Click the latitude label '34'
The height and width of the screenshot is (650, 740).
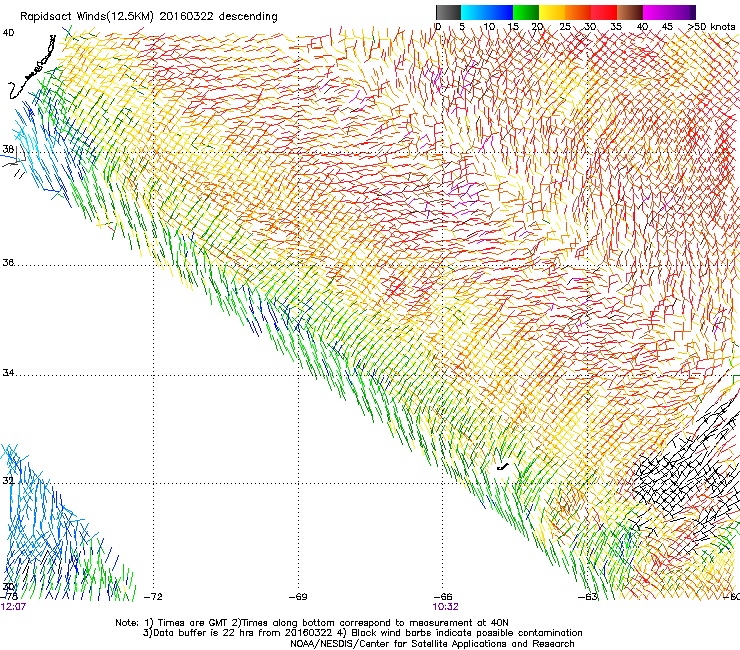(x=8, y=373)
